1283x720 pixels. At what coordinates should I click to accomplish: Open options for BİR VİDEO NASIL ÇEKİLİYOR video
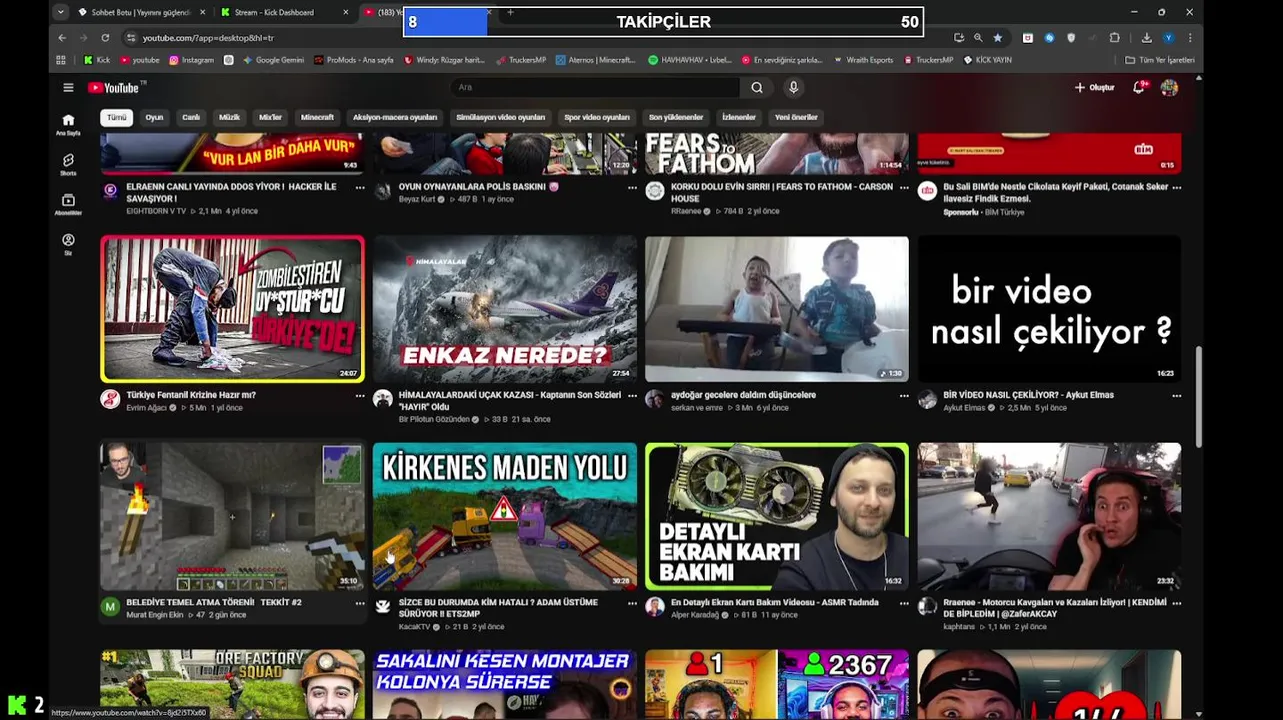click(1176, 396)
